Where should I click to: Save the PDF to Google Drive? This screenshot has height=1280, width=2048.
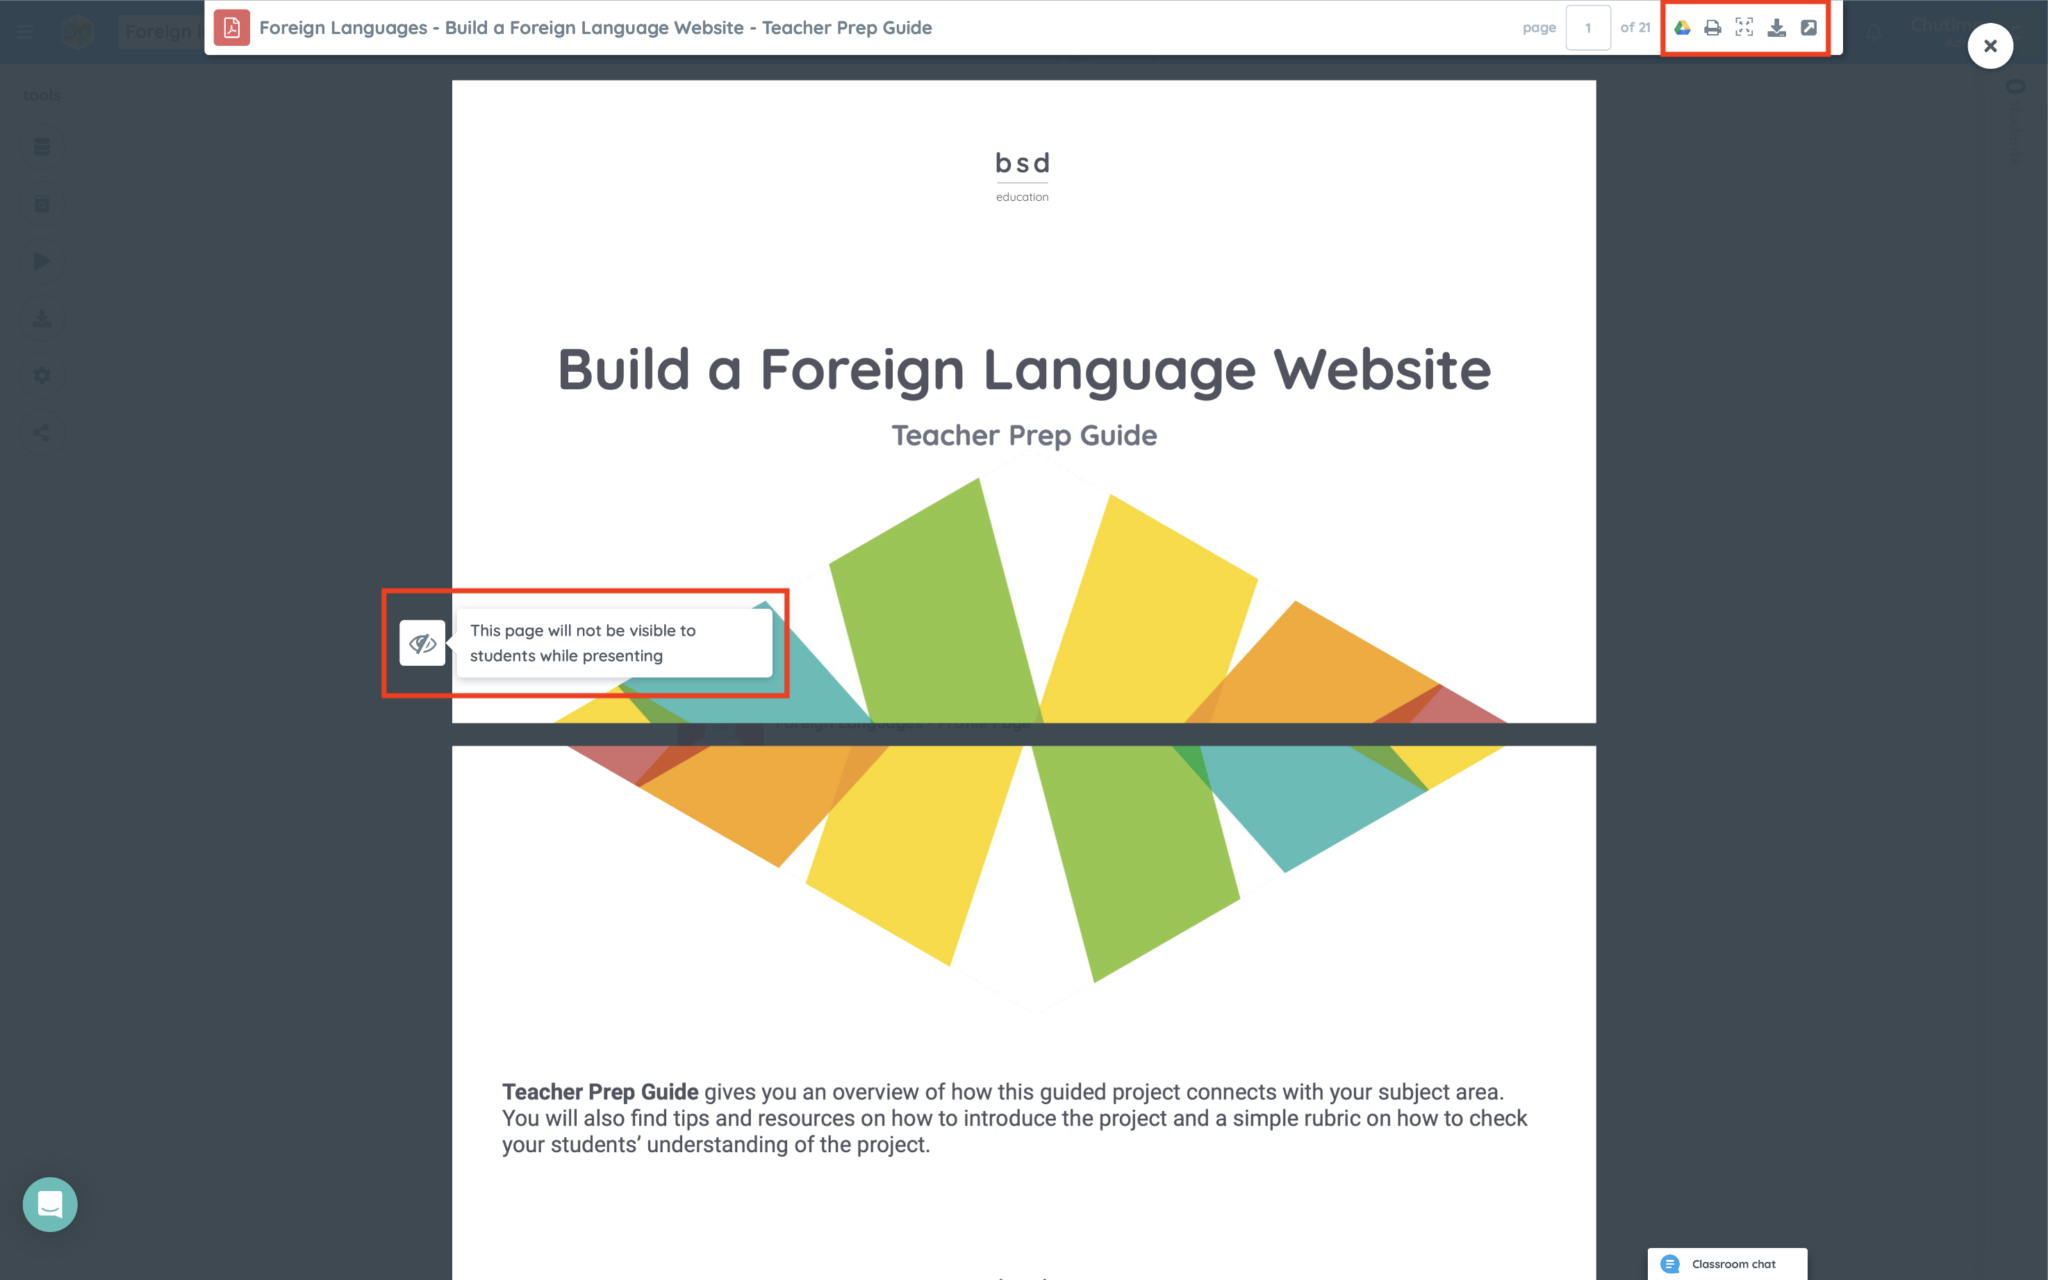[1683, 28]
